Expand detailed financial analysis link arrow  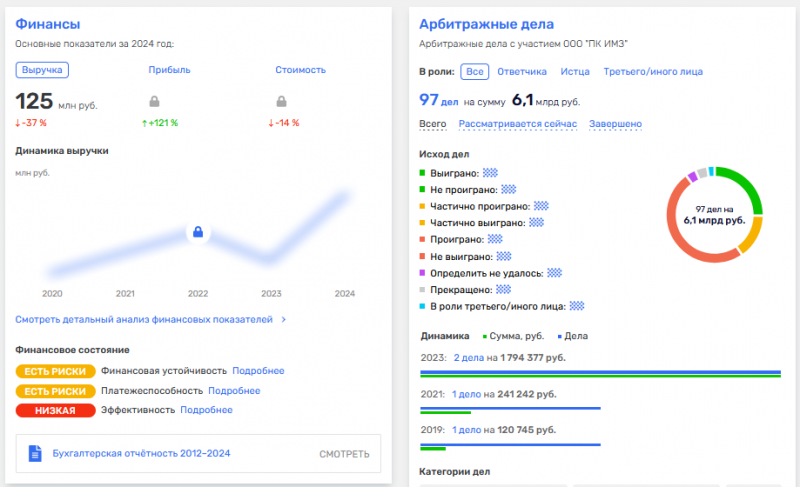click(283, 320)
